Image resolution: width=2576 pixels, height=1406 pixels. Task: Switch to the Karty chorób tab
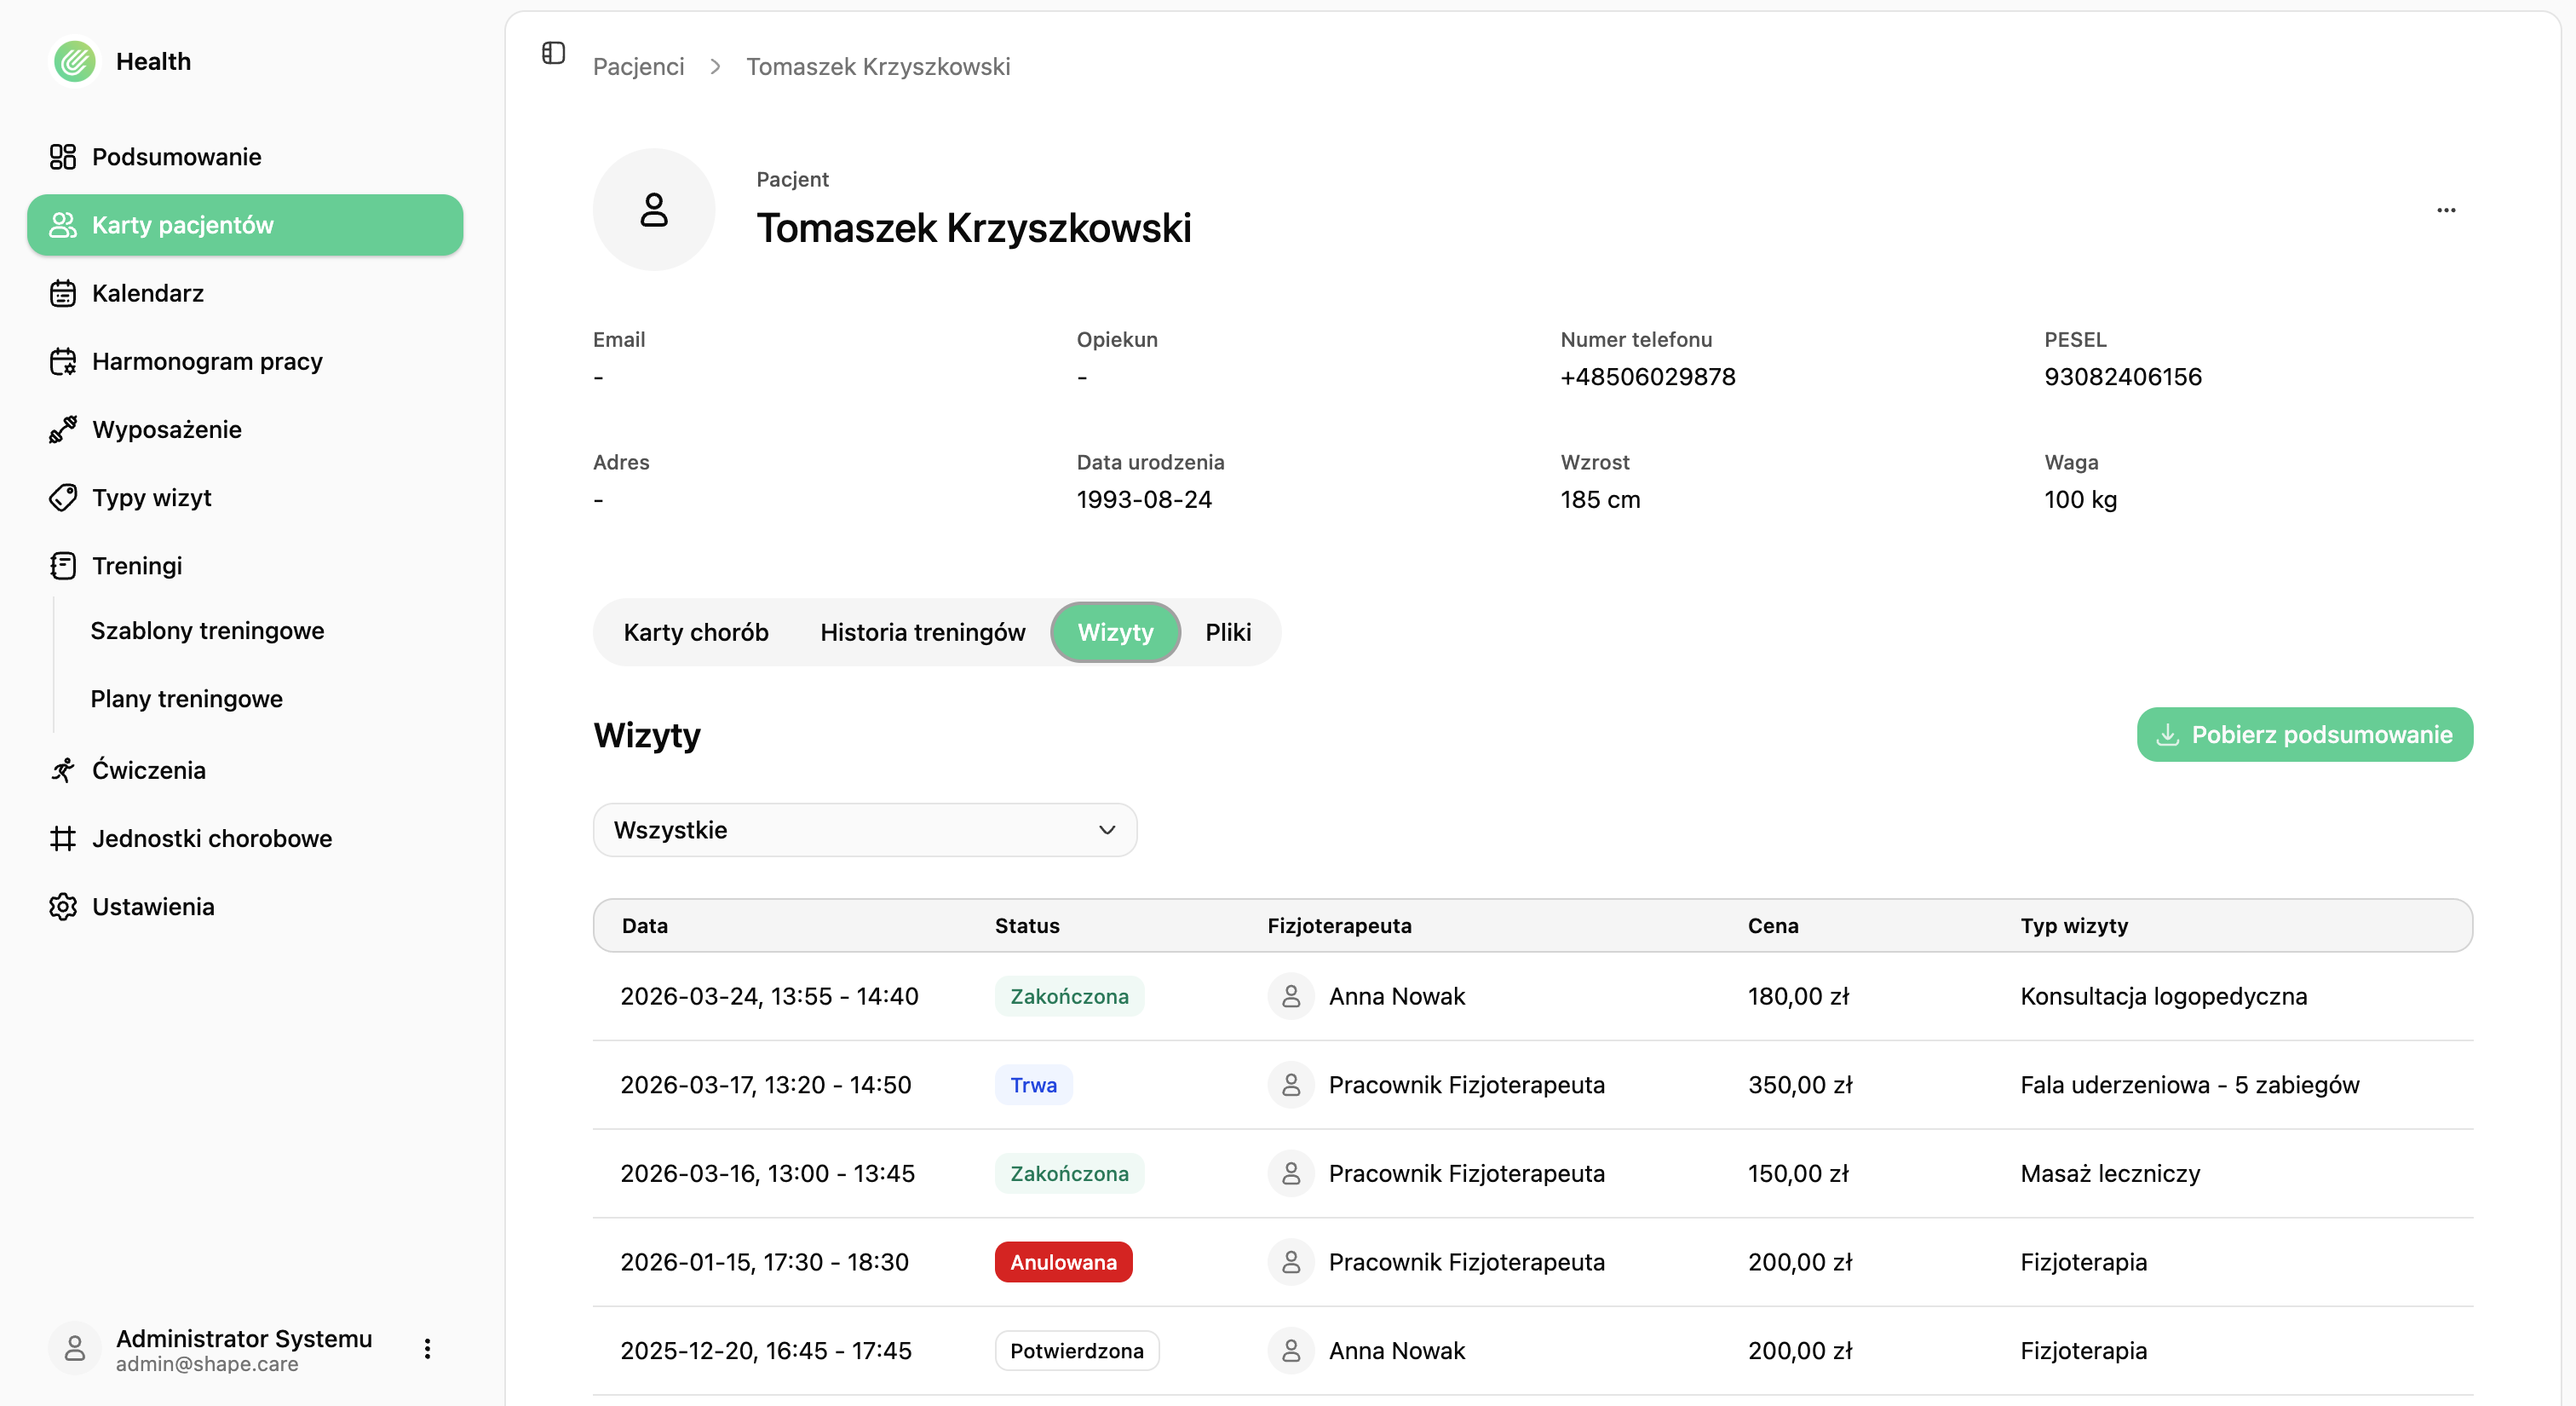pyautogui.click(x=696, y=632)
